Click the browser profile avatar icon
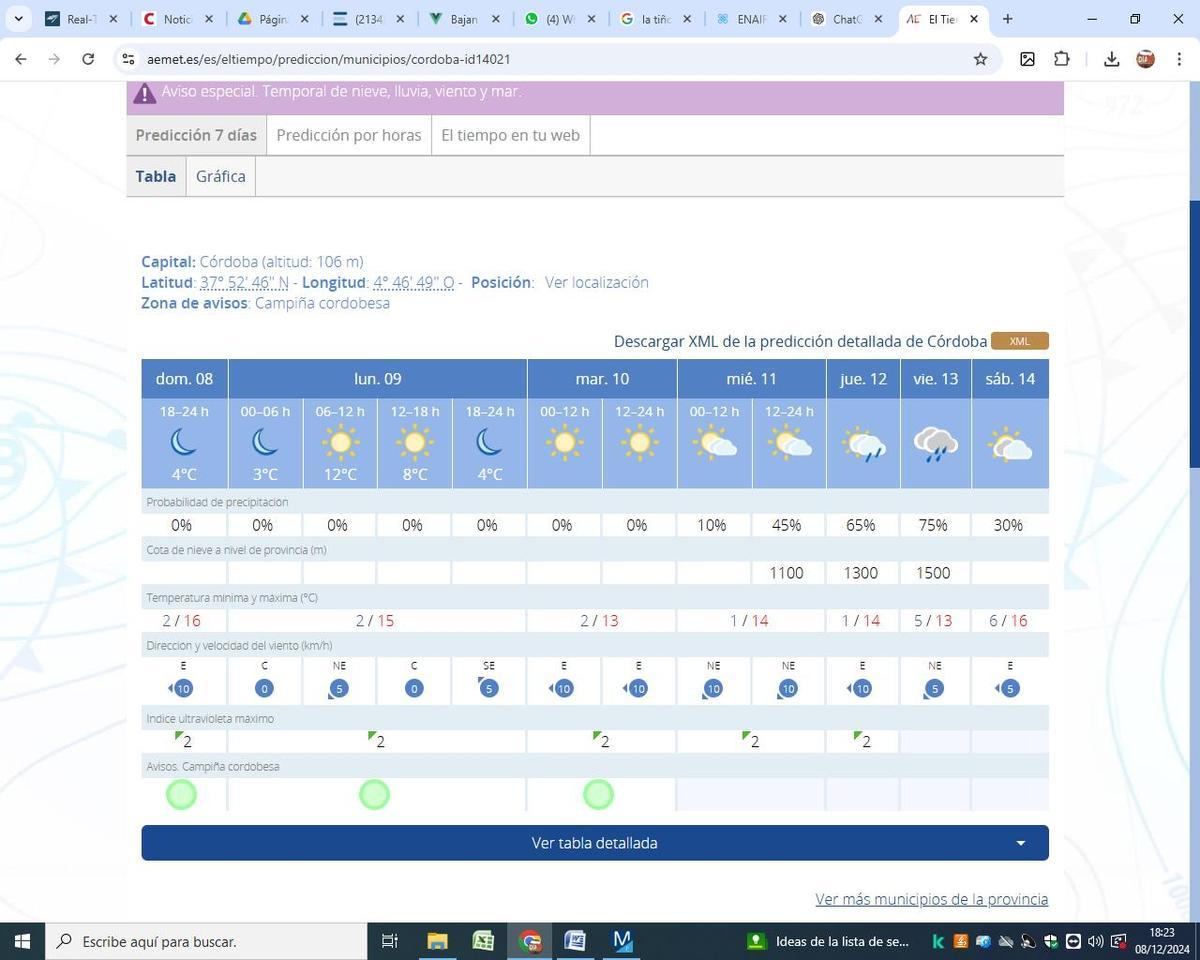 (x=1145, y=59)
